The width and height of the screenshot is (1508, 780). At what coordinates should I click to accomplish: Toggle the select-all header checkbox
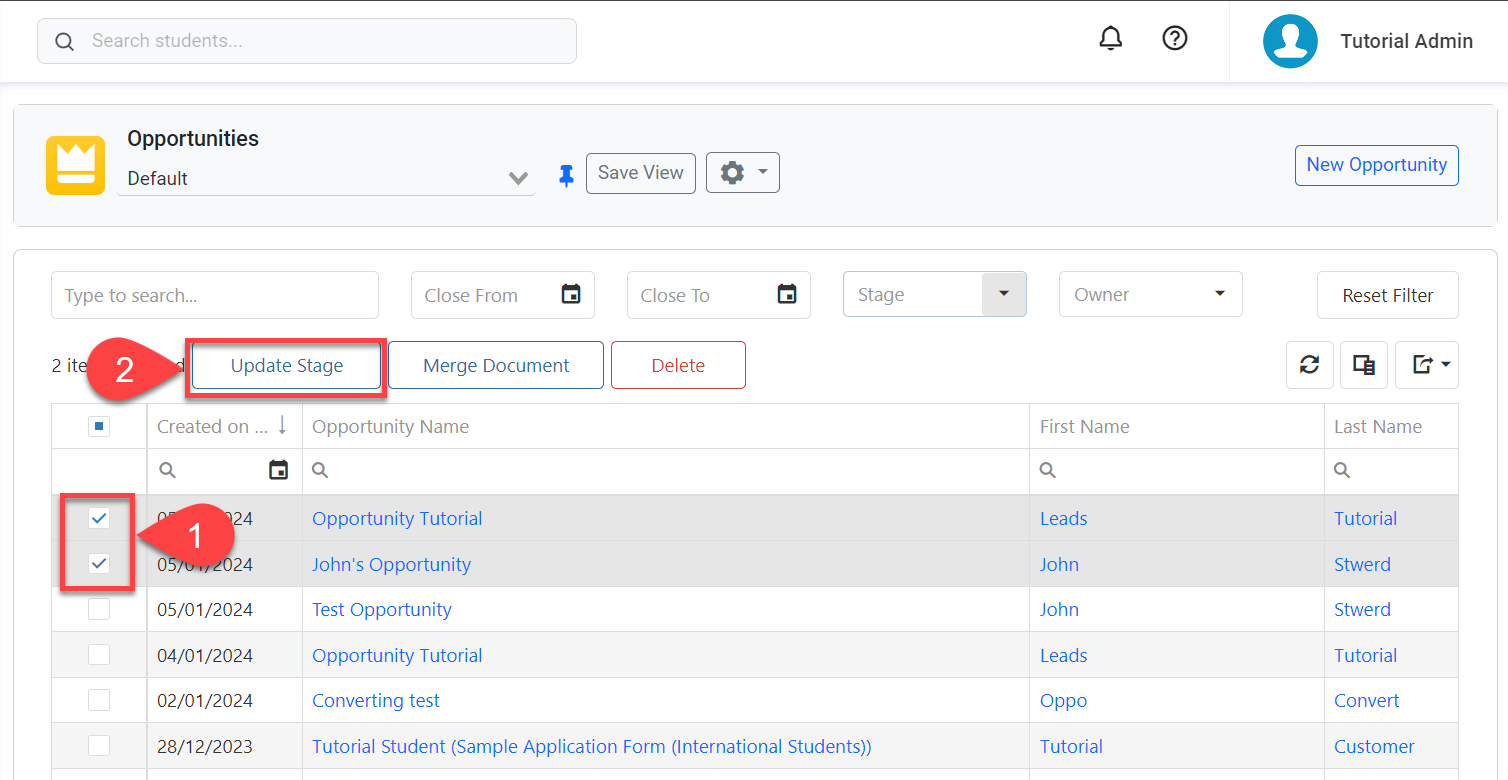(99, 427)
